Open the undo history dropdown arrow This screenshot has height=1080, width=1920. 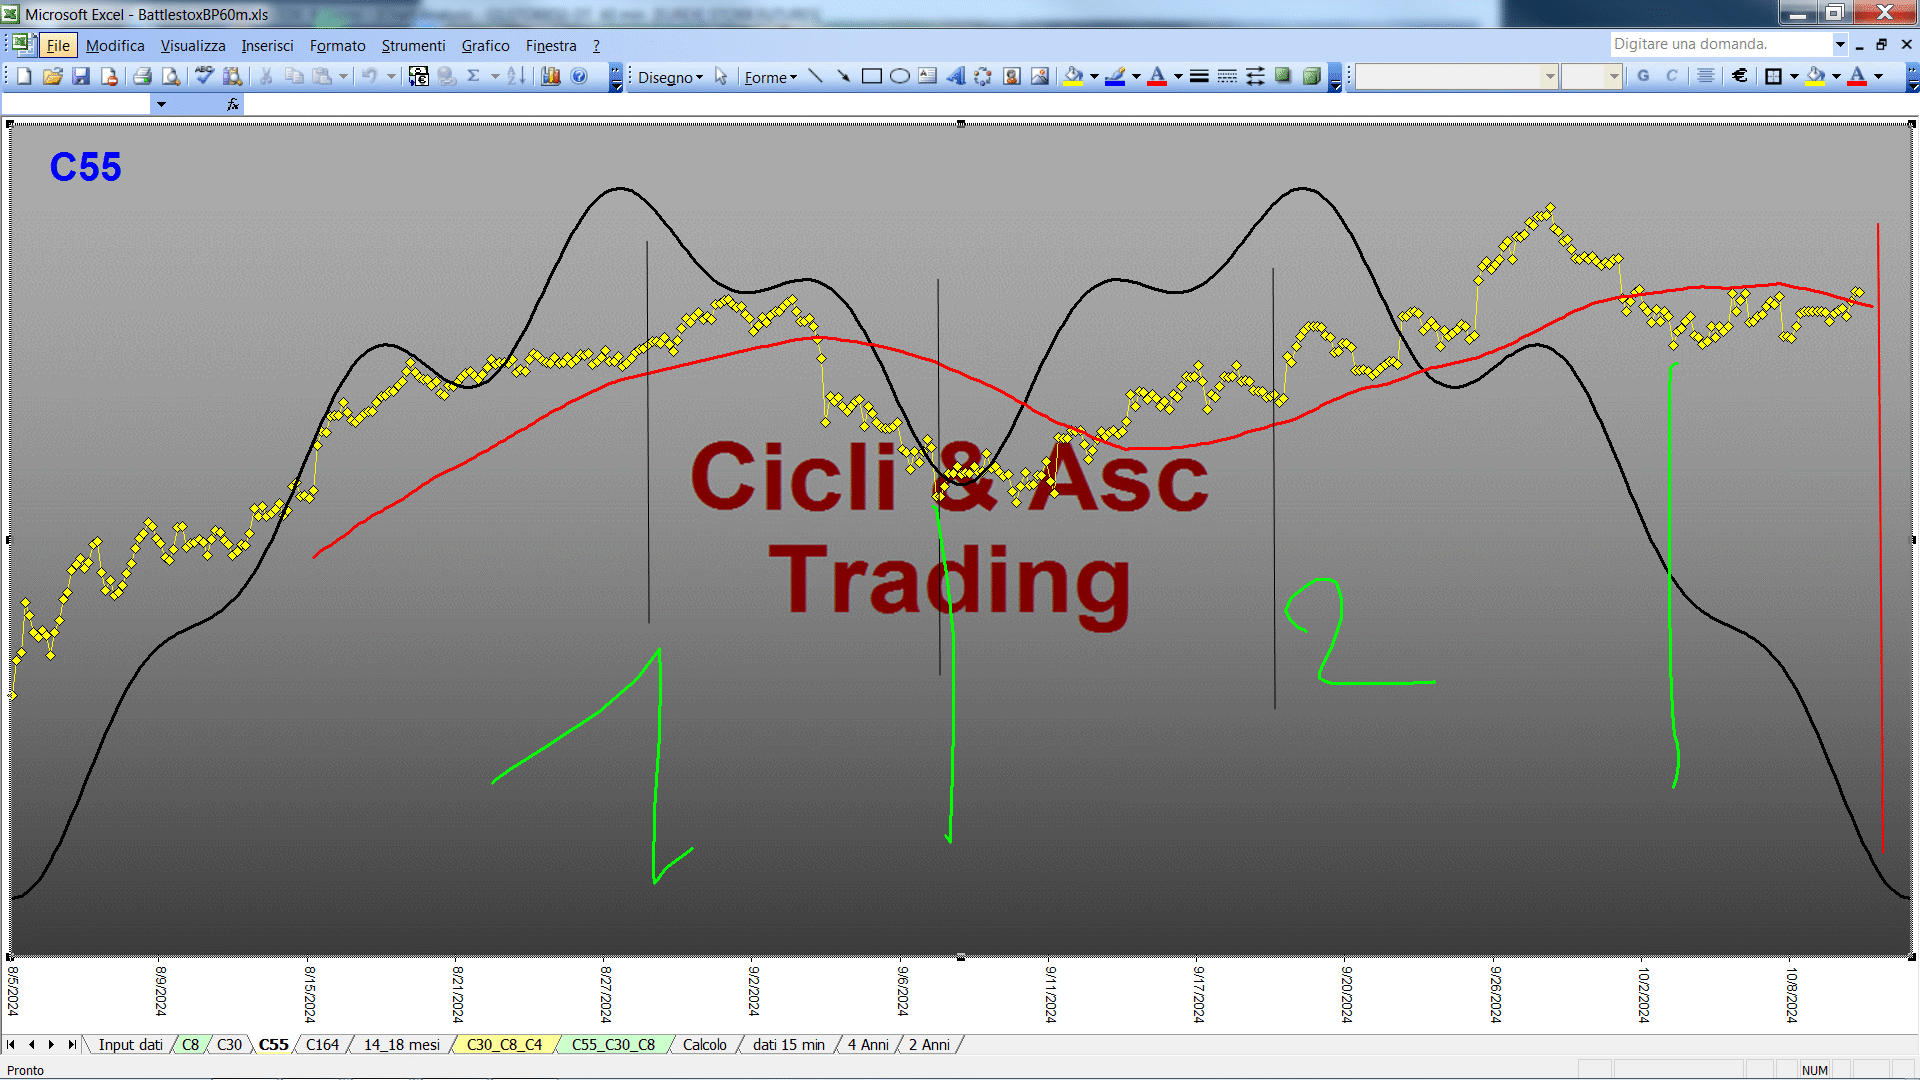(x=391, y=76)
